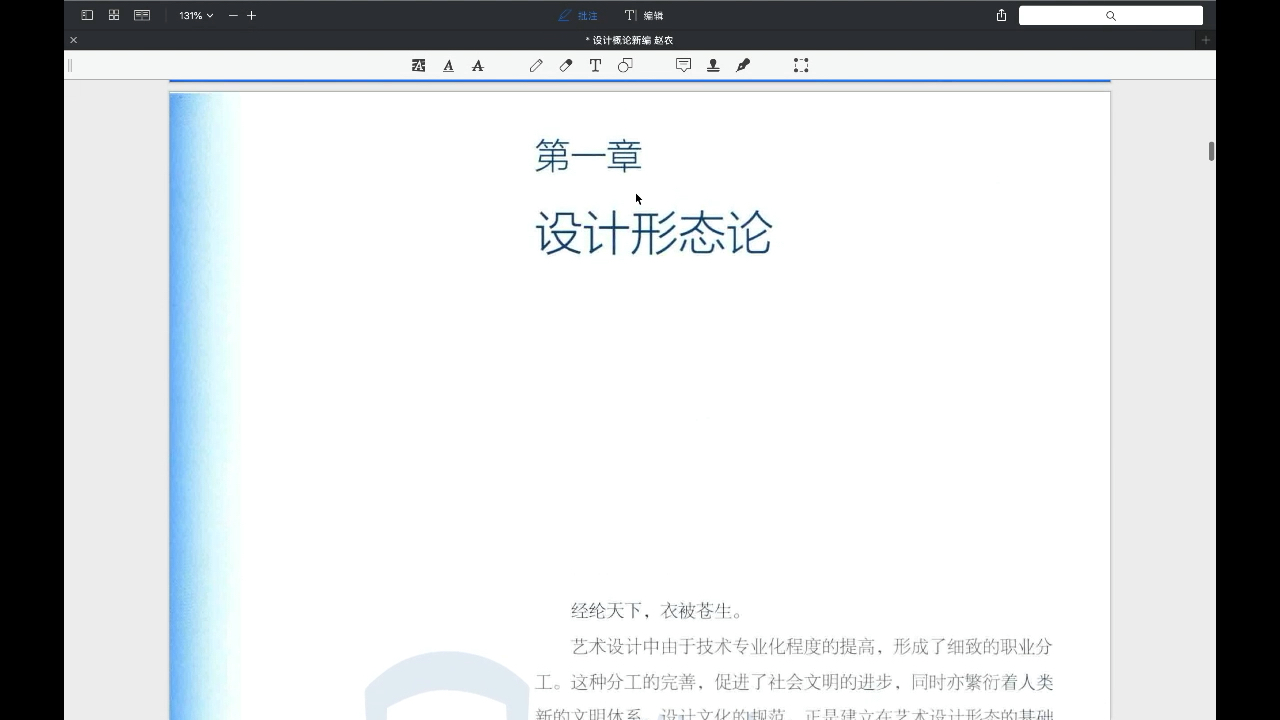The width and height of the screenshot is (1280, 720).
Task: Add a comment annotation
Action: (683, 65)
